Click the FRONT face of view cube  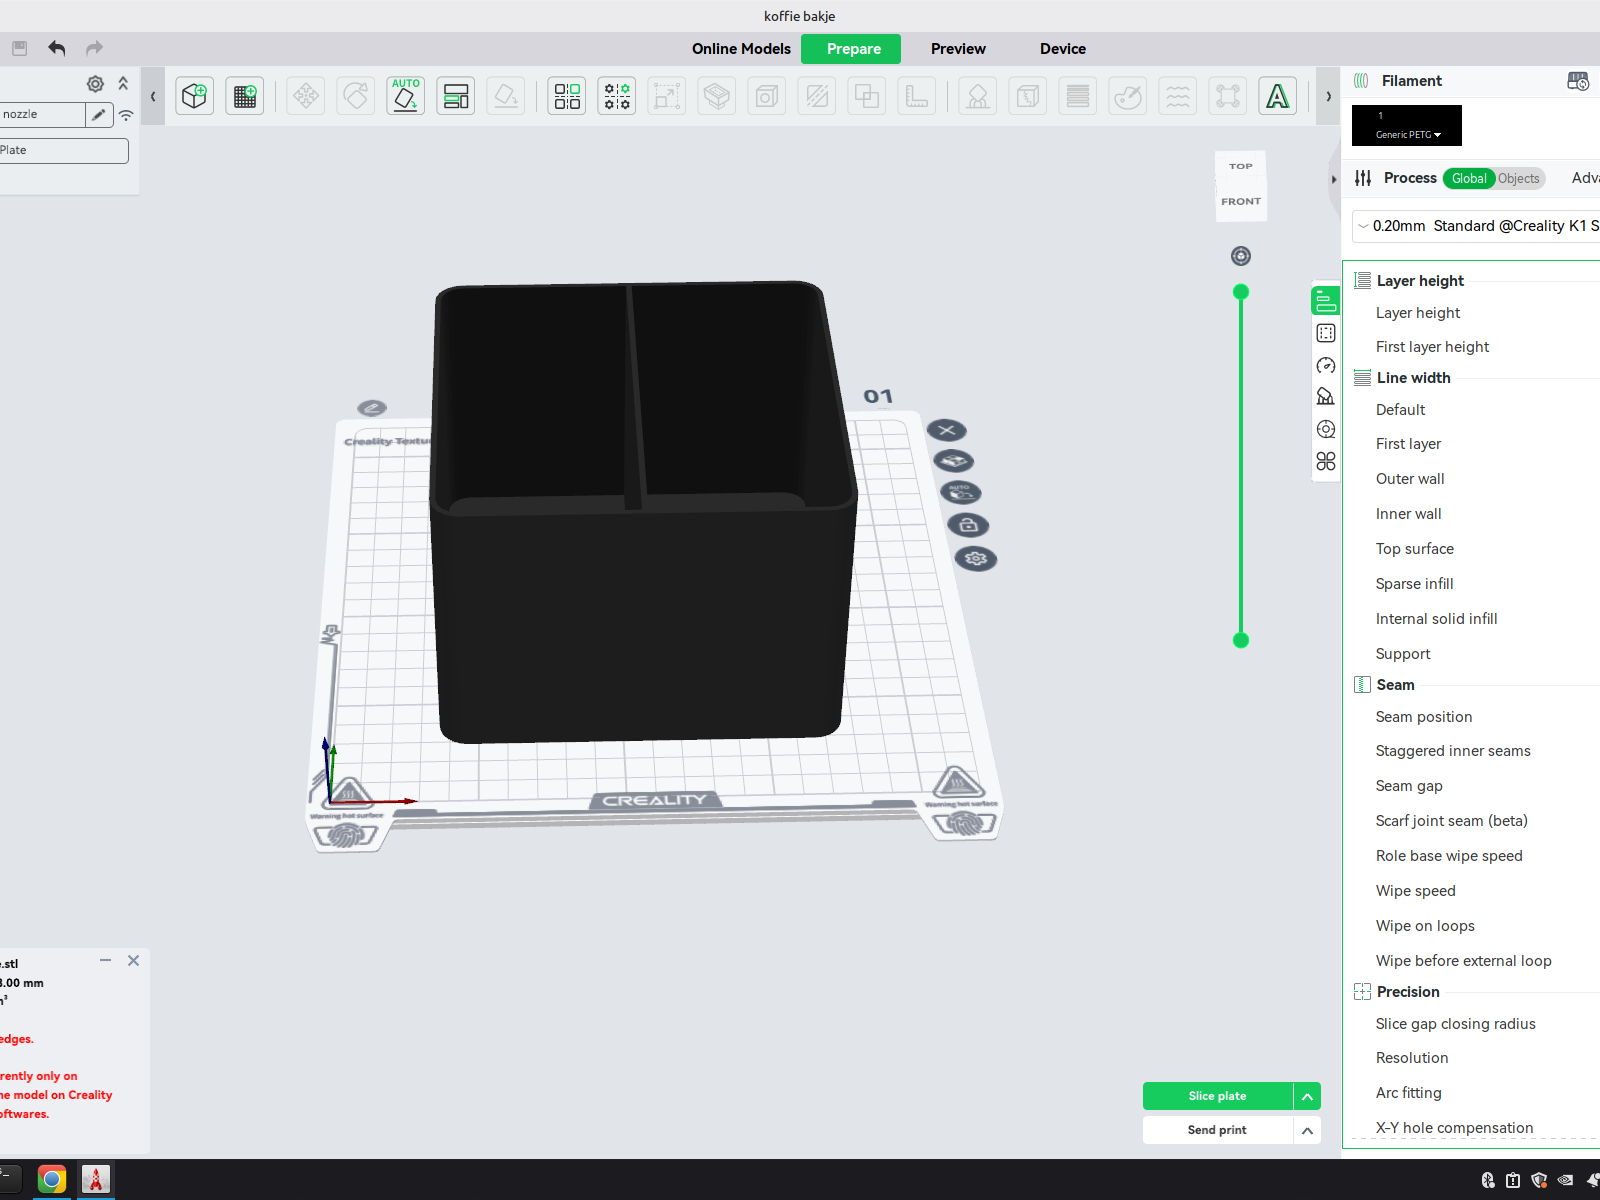coord(1241,201)
